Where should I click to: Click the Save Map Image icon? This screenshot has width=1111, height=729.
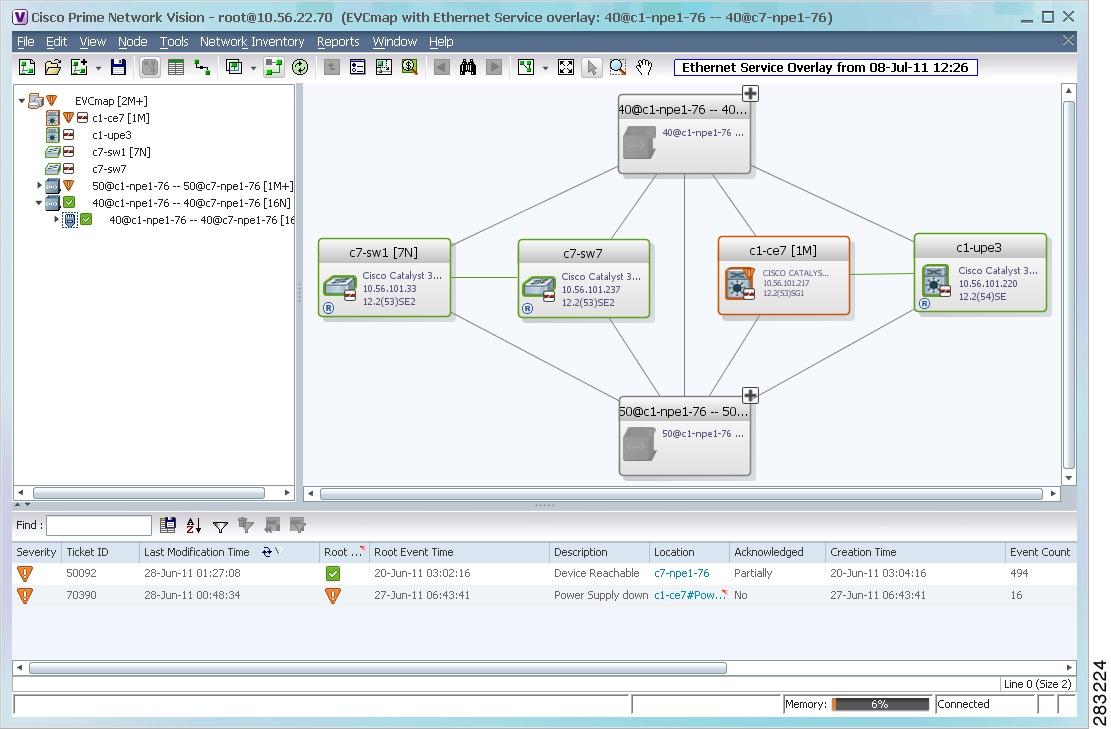point(383,67)
